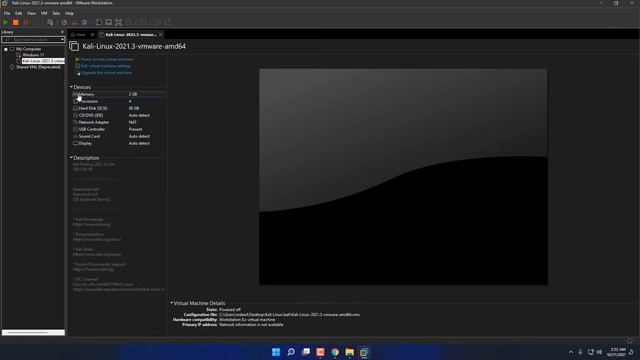Image resolution: width=640 pixels, height=360 pixels.
Task: Click the red app icon on the taskbar
Action: pyautogui.click(x=320, y=352)
